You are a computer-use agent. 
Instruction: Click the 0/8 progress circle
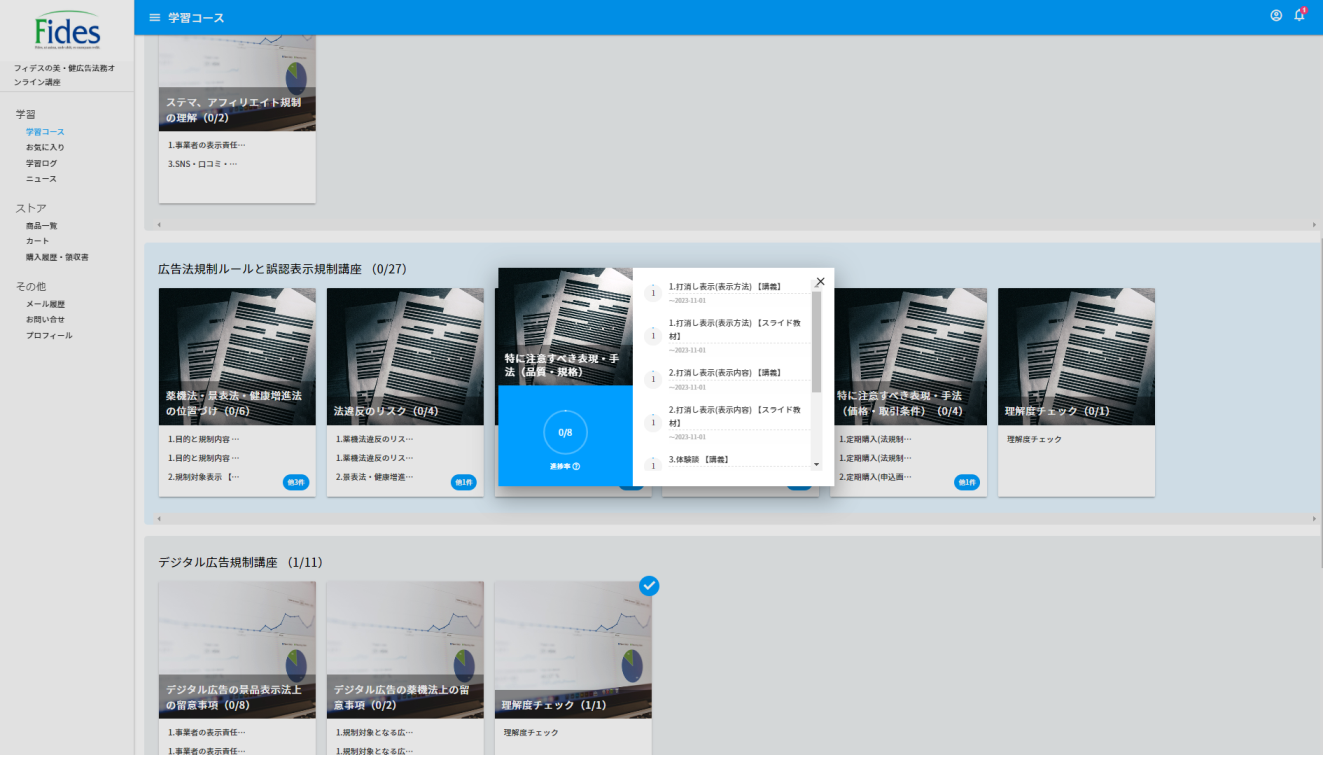coord(565,432)
